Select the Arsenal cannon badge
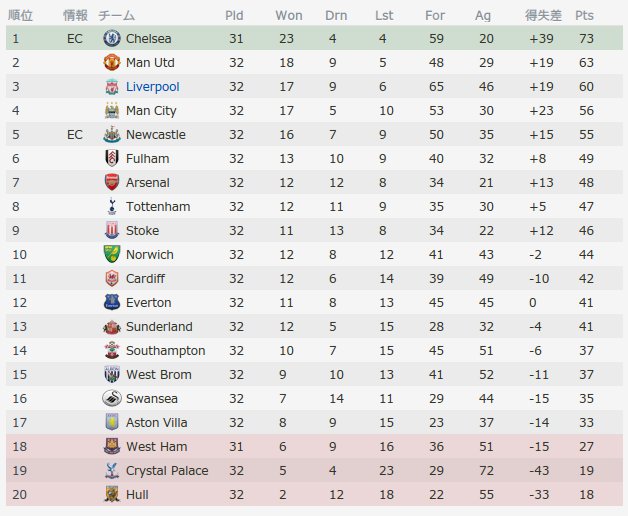Viewport: 628px width, 516px height. point(112,182)
